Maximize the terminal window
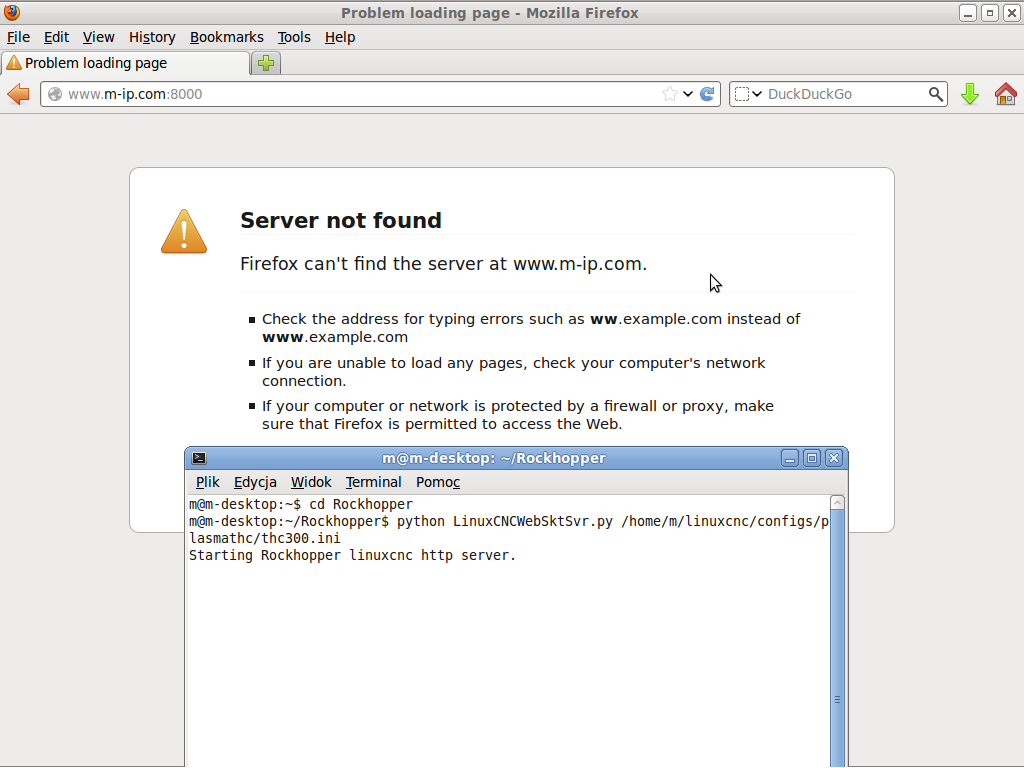 pyautogui.click(x=812, y=458)
